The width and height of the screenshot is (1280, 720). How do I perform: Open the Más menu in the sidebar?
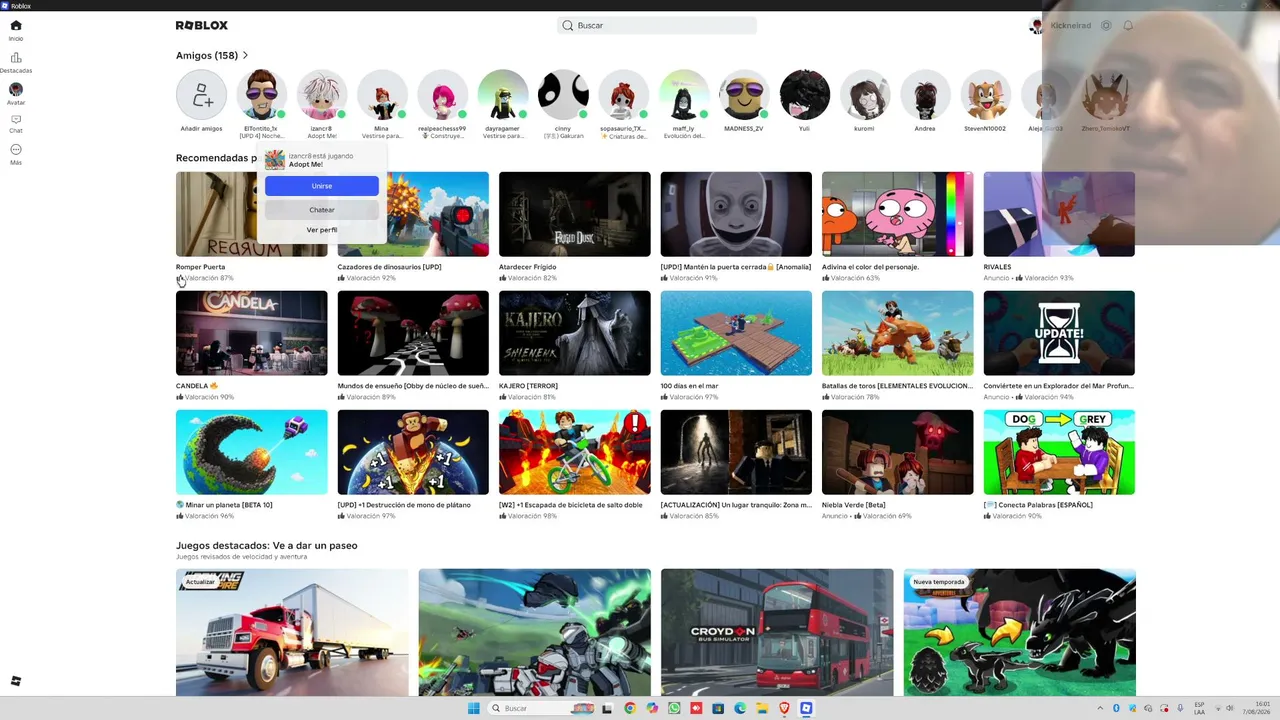pos(16,154)
